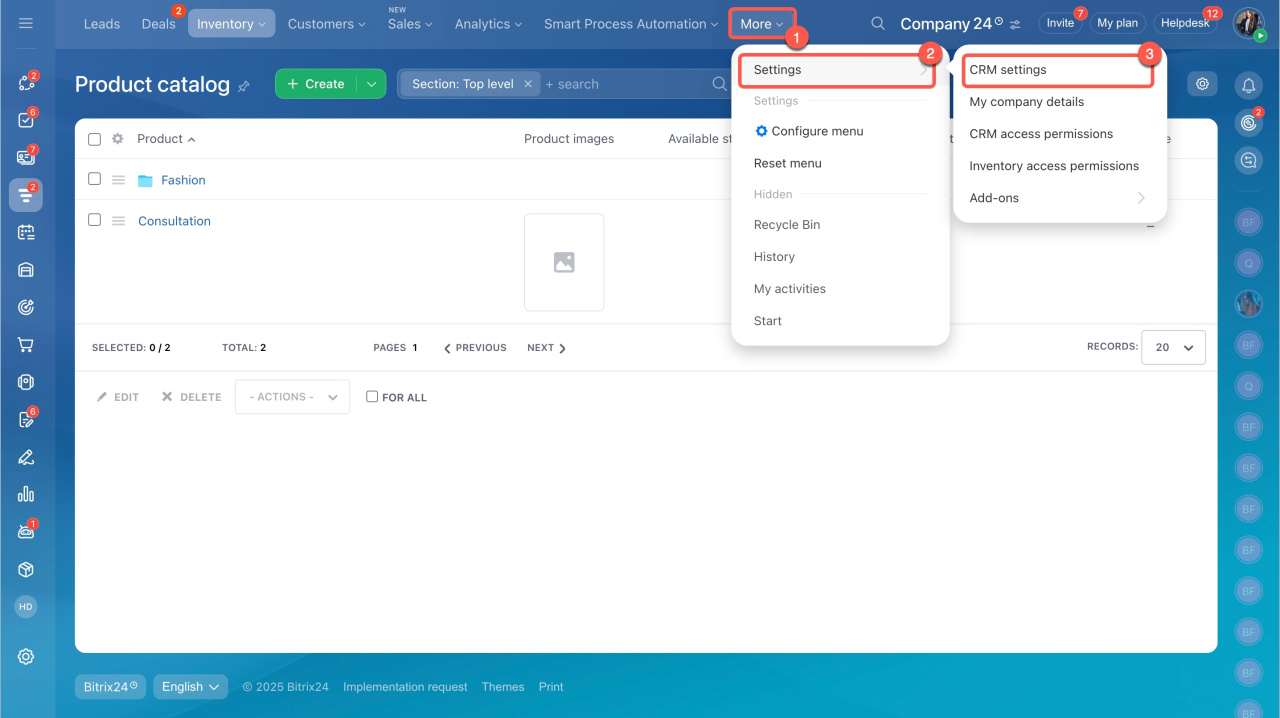Open the shopping cart icon in left sidebar
1280x718 pixels.
coord(26,344)
